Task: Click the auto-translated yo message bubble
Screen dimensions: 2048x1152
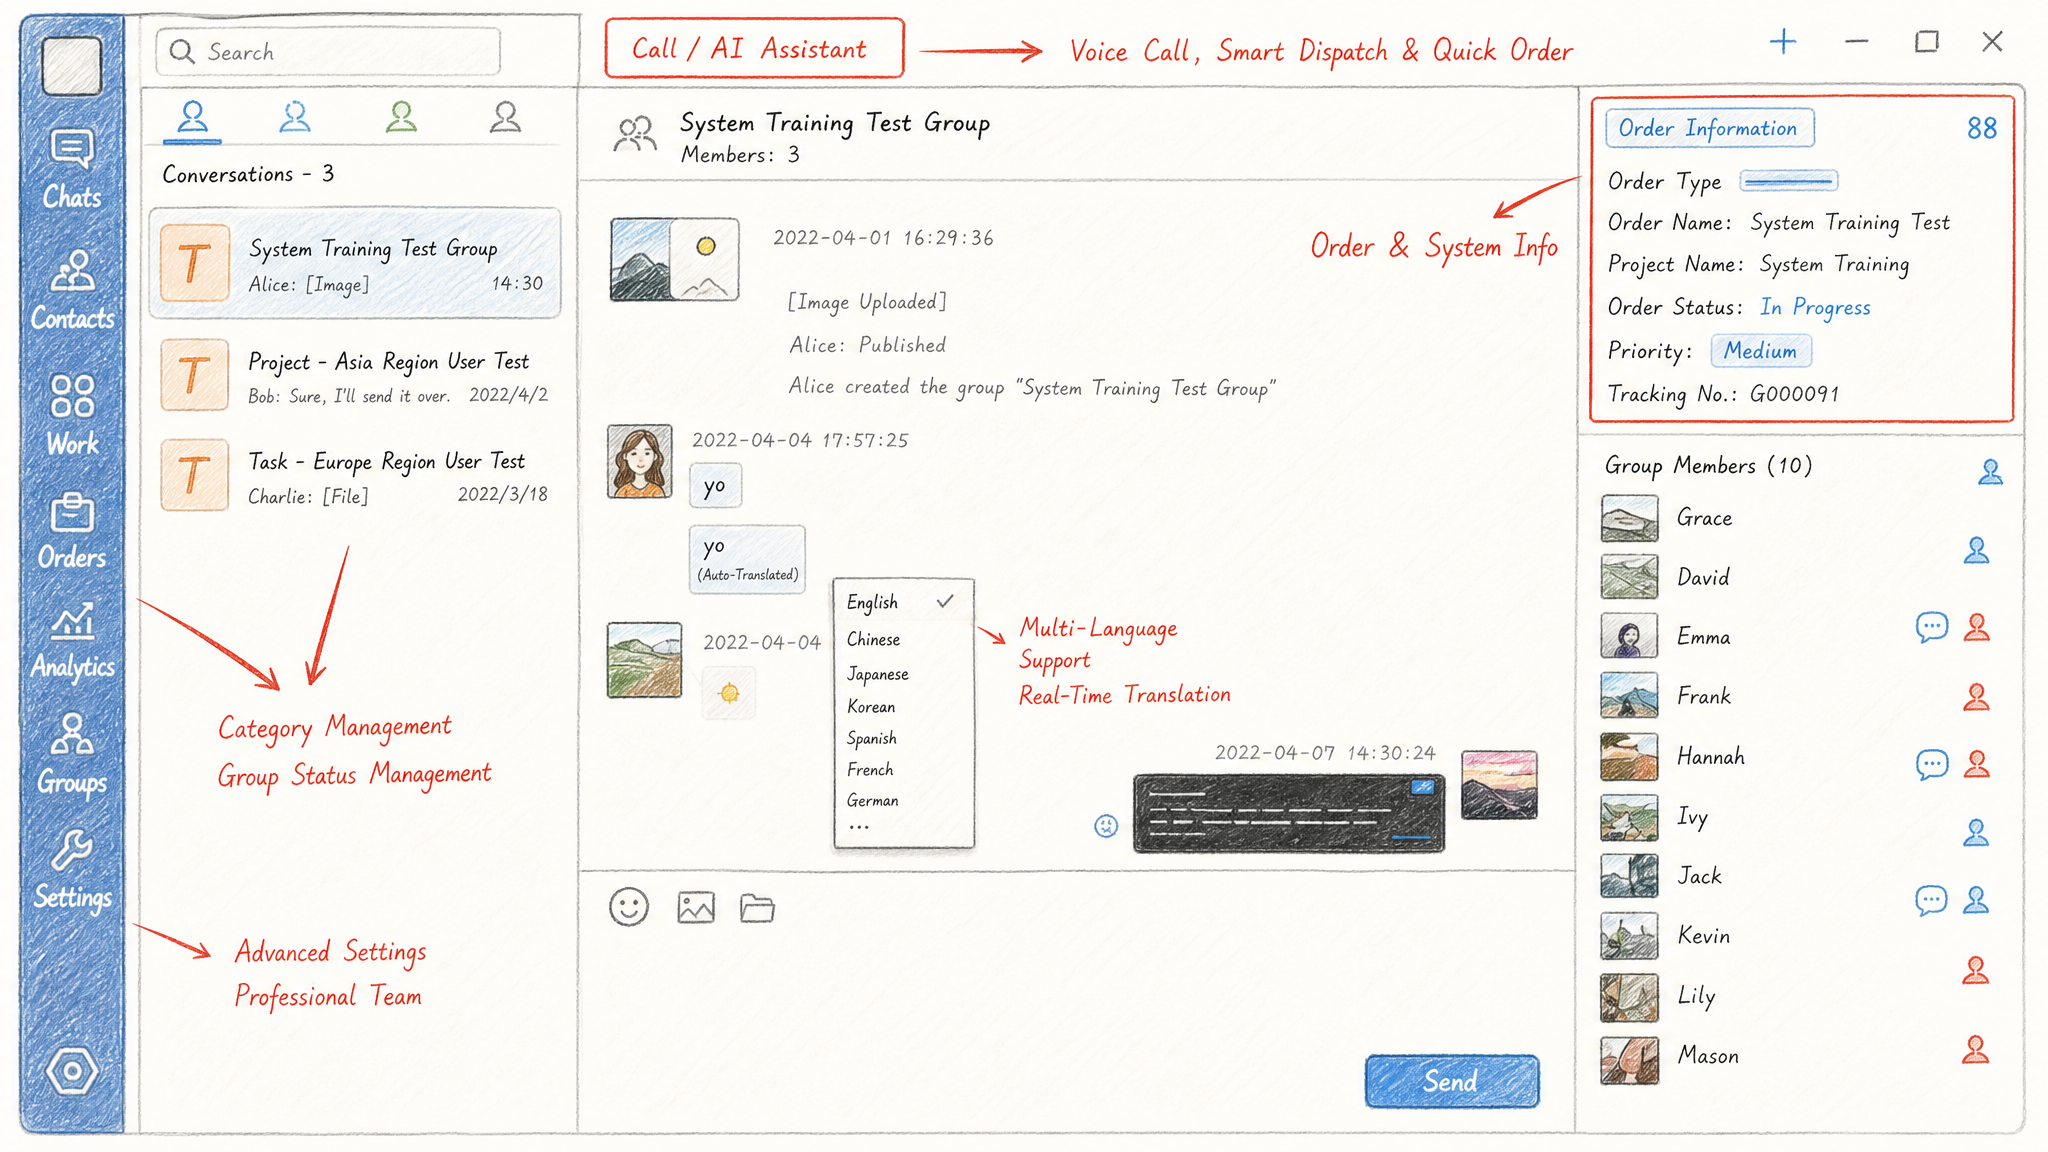Action: point(747,559)
